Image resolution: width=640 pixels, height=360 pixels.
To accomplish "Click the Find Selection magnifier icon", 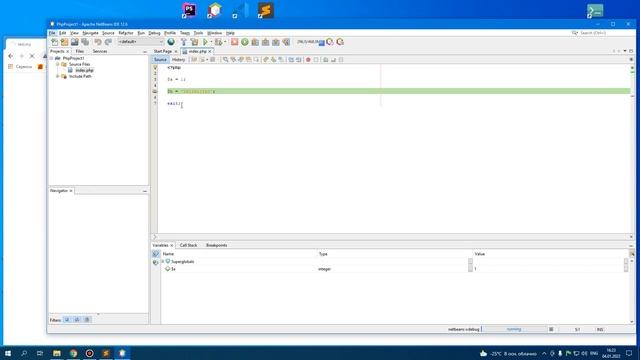I will (x=225, y=60).
